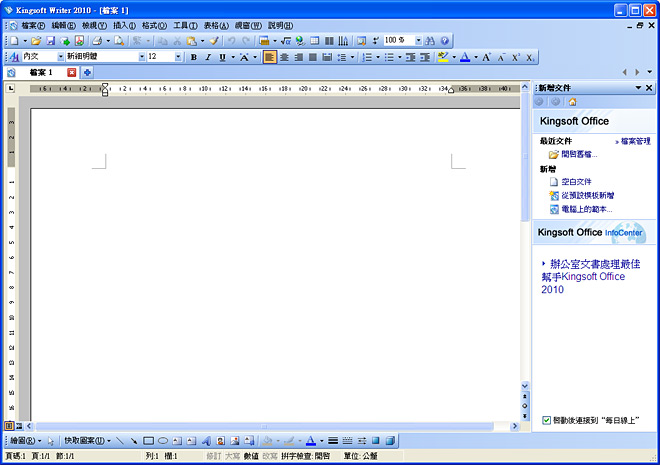
Task: Export the document as PDF
Action: pyautogui.click(x=79, y=41)
